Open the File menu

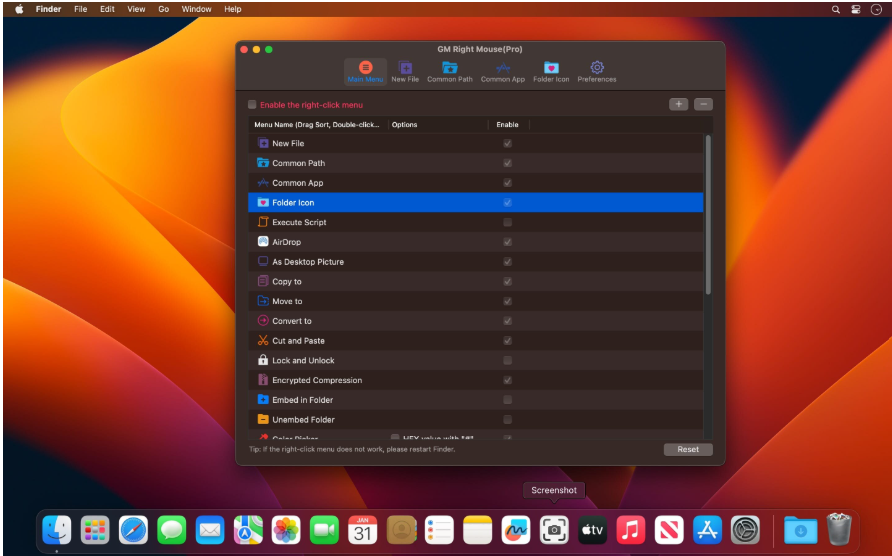tap(81, 9)
